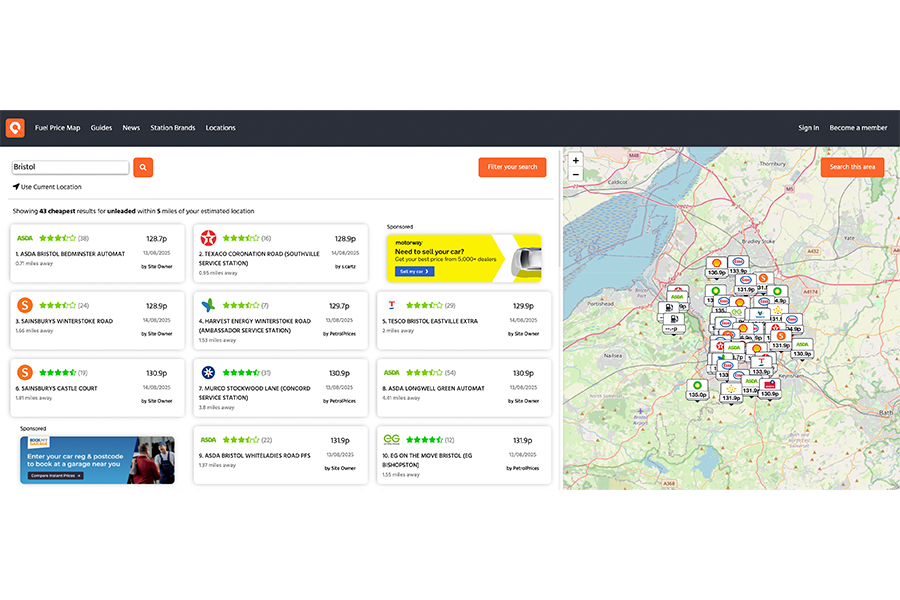Click the location arrow icon beside Use Current Location
900x600 pixels.
pos(16,187)
